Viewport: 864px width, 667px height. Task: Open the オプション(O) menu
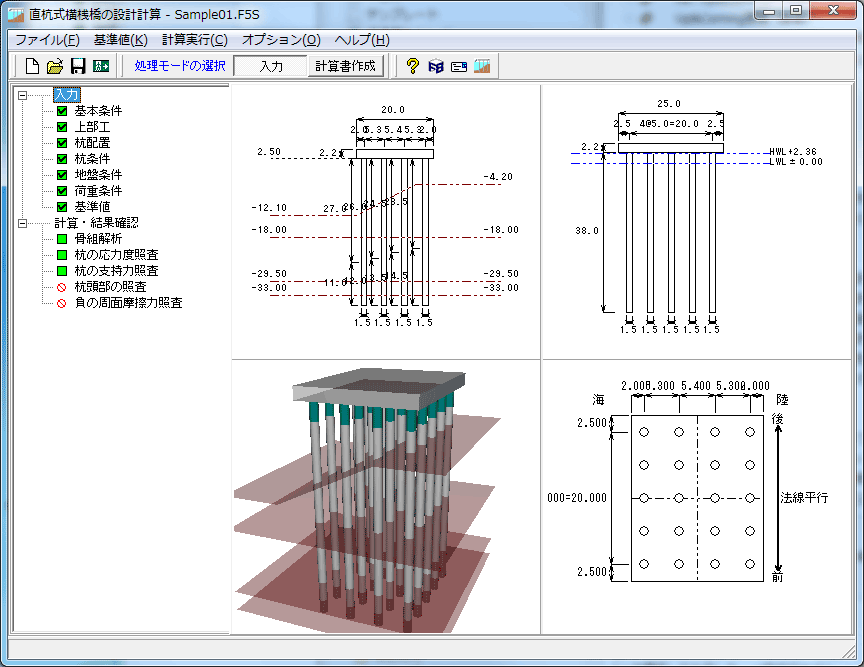[x=281, y=40]
